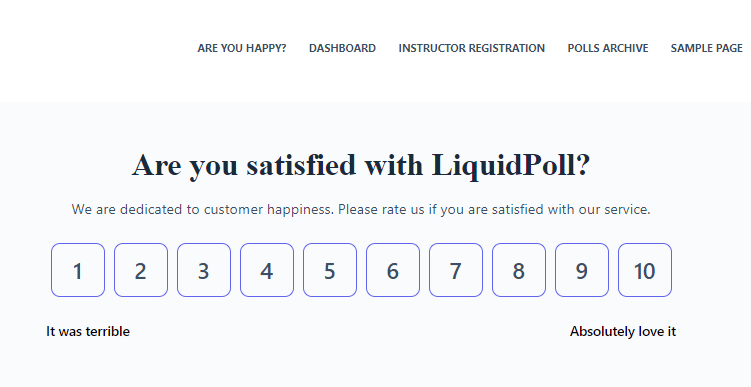Visit the Polls Archive page
Viewport: 751px width, 387px height.
[x=608, y=48]
